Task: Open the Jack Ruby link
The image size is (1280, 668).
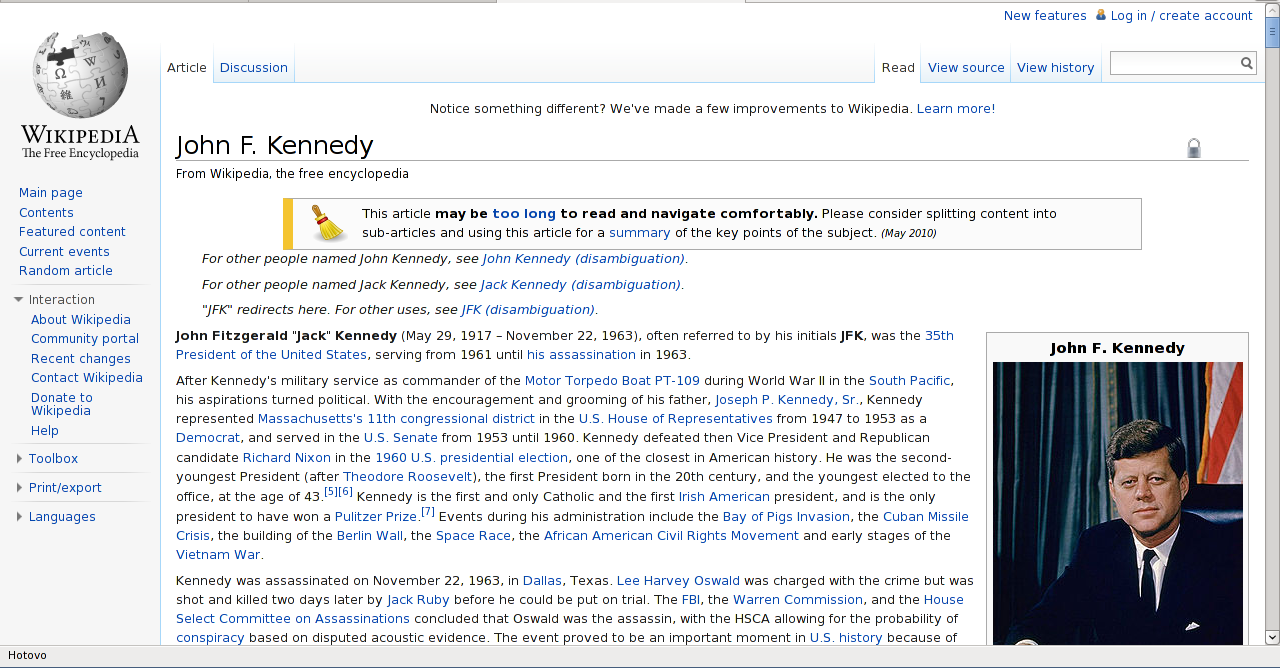Action: (418, 600)
